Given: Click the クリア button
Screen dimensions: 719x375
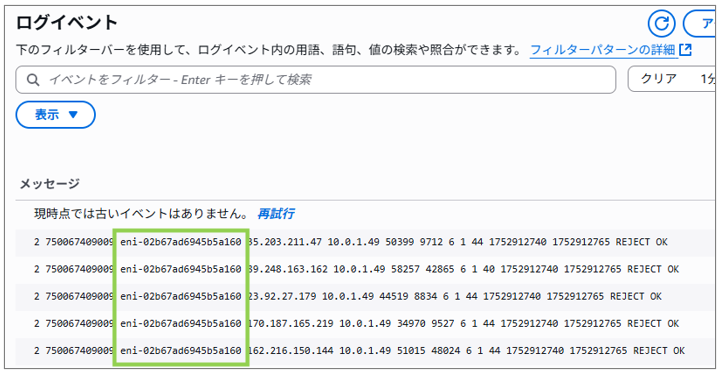Looking at the screenshot, I should click(659, 79).
